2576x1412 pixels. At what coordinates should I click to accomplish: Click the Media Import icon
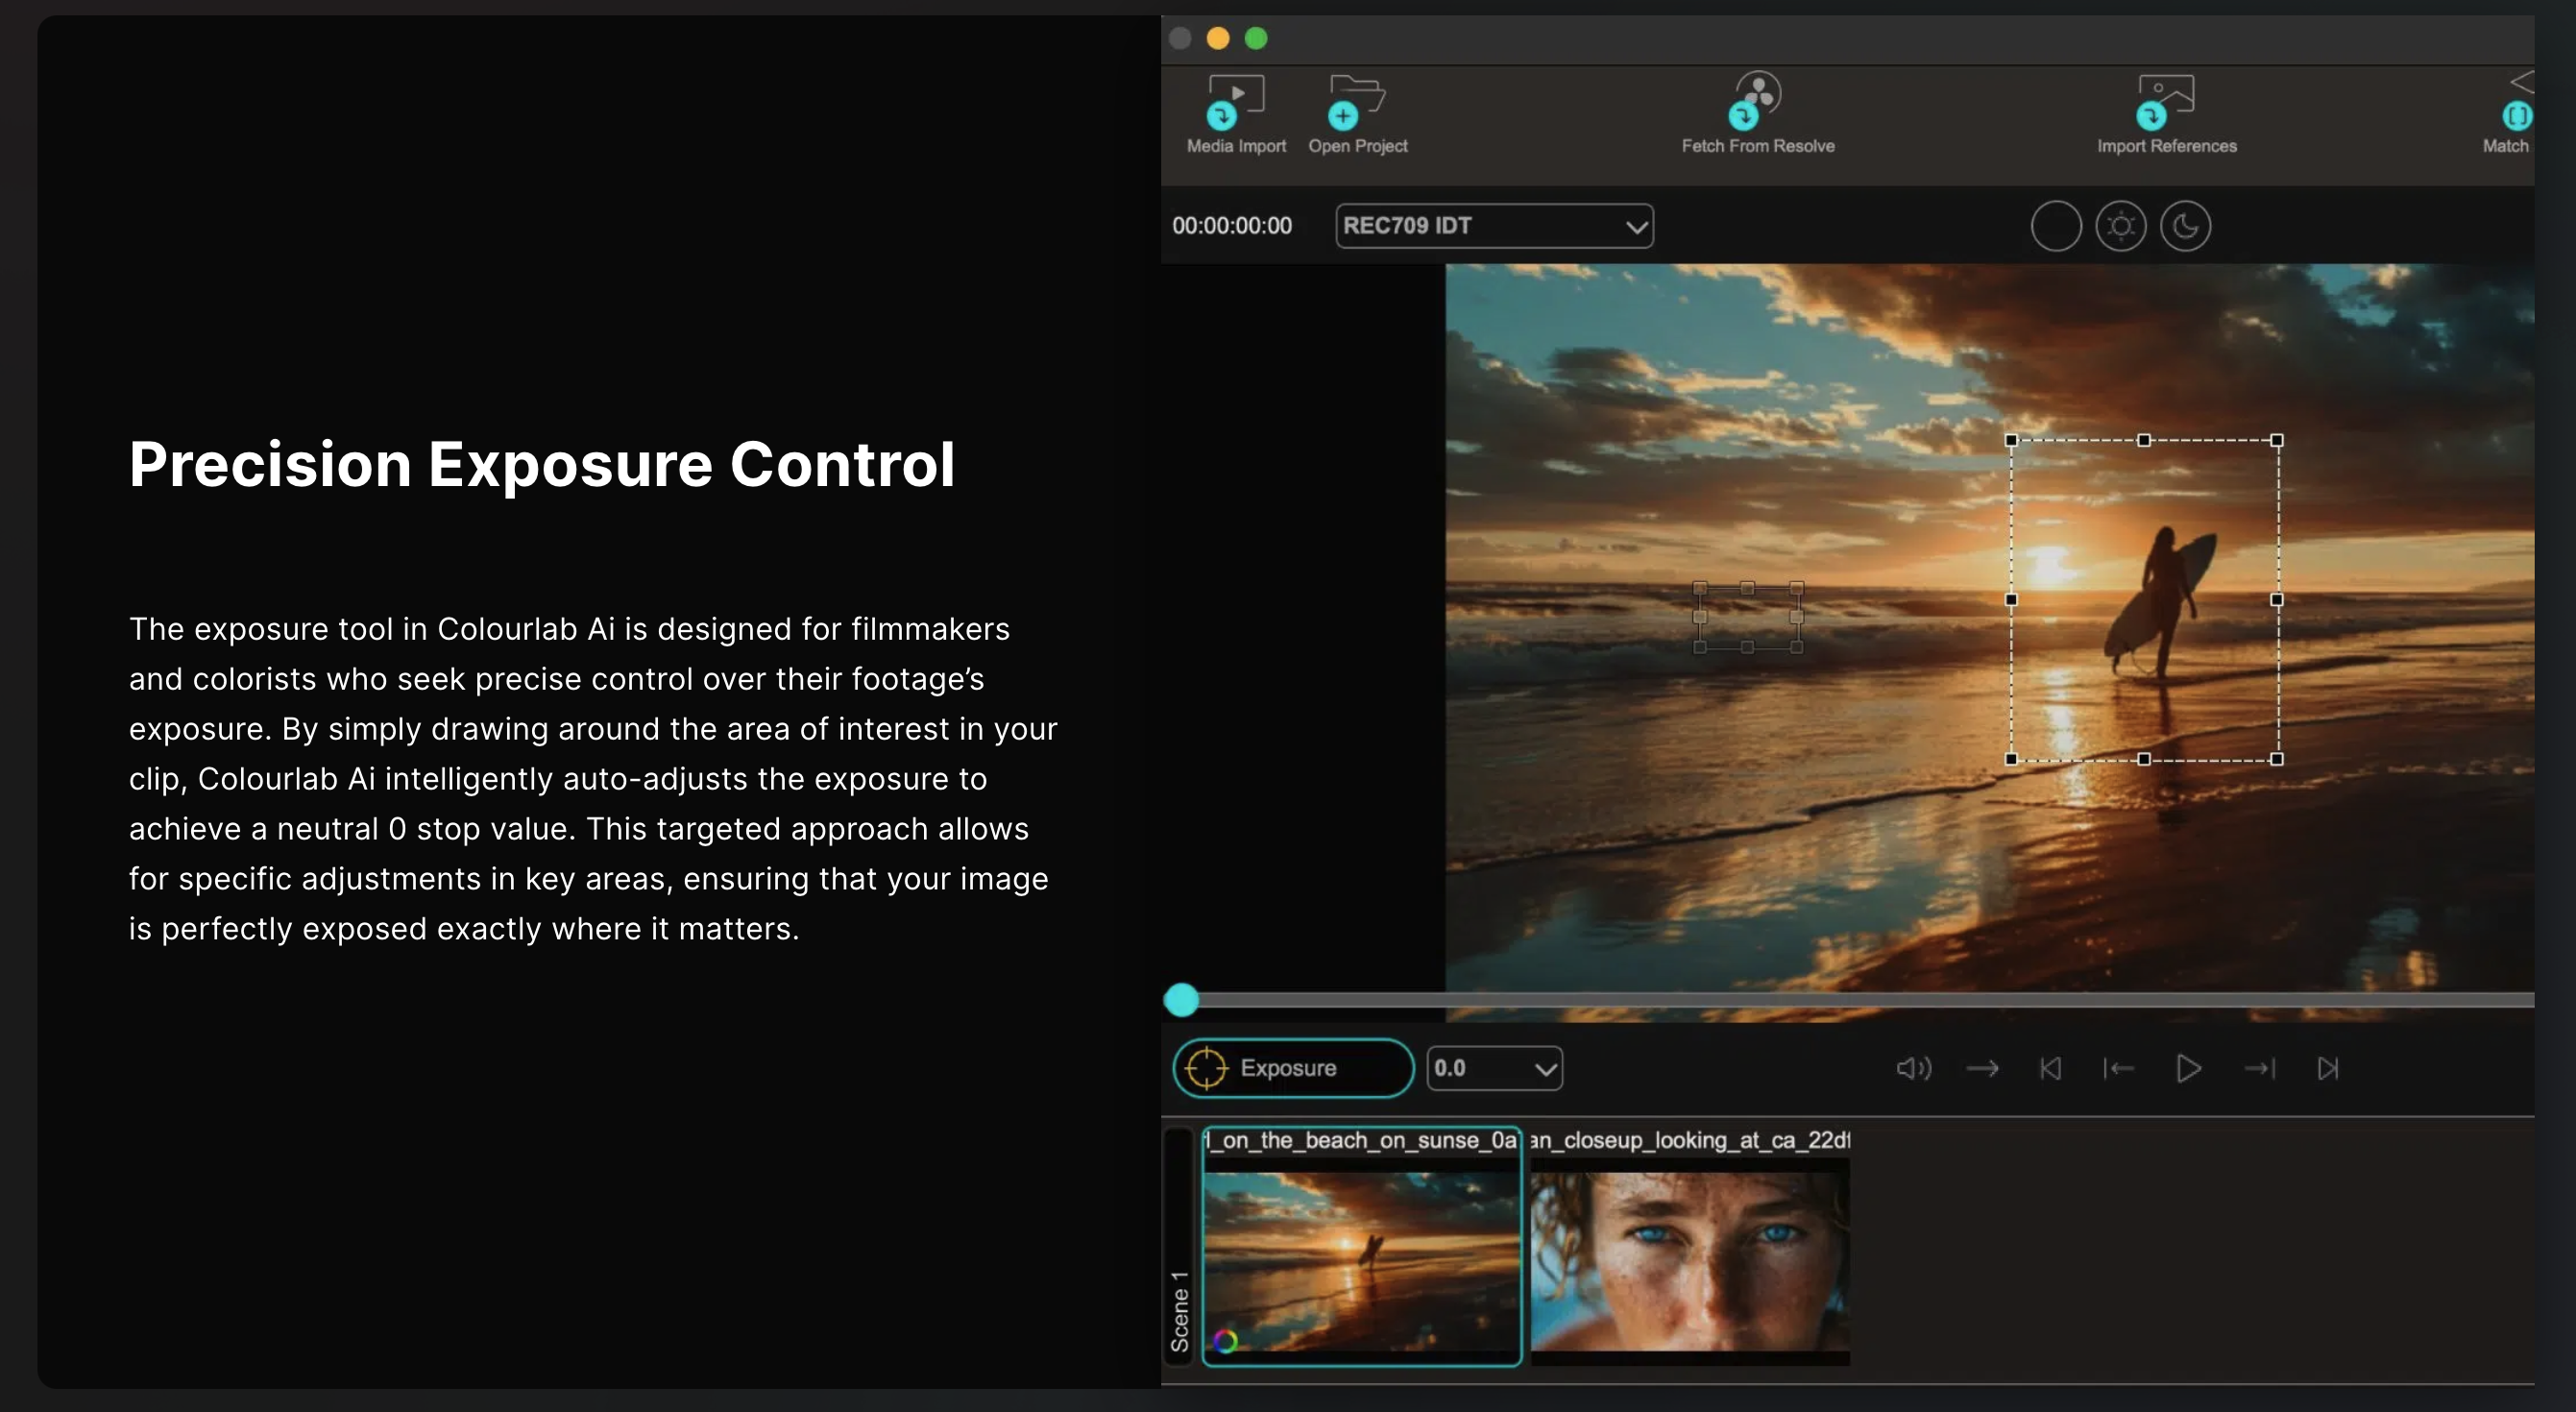[1236, 102]
